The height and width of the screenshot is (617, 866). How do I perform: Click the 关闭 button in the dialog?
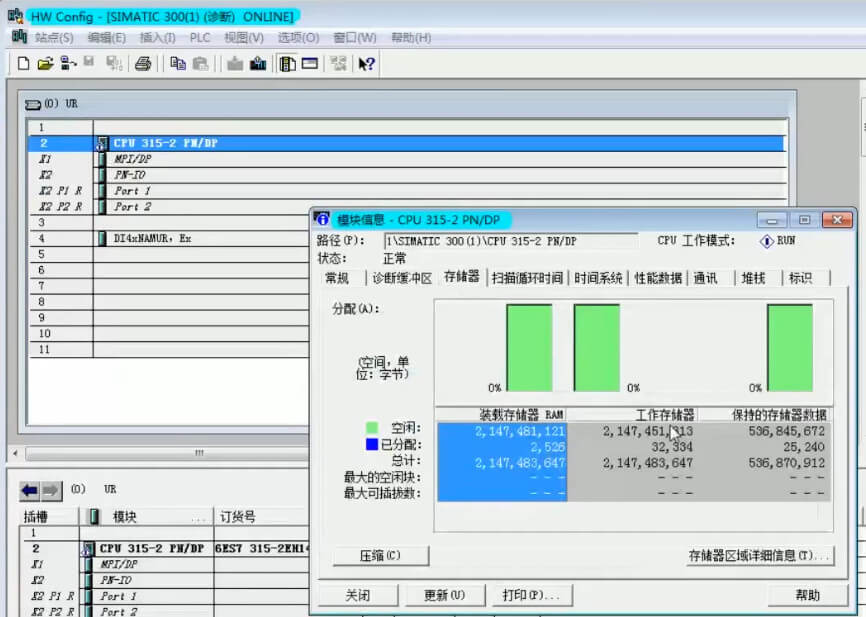click(x=358, y=595)
